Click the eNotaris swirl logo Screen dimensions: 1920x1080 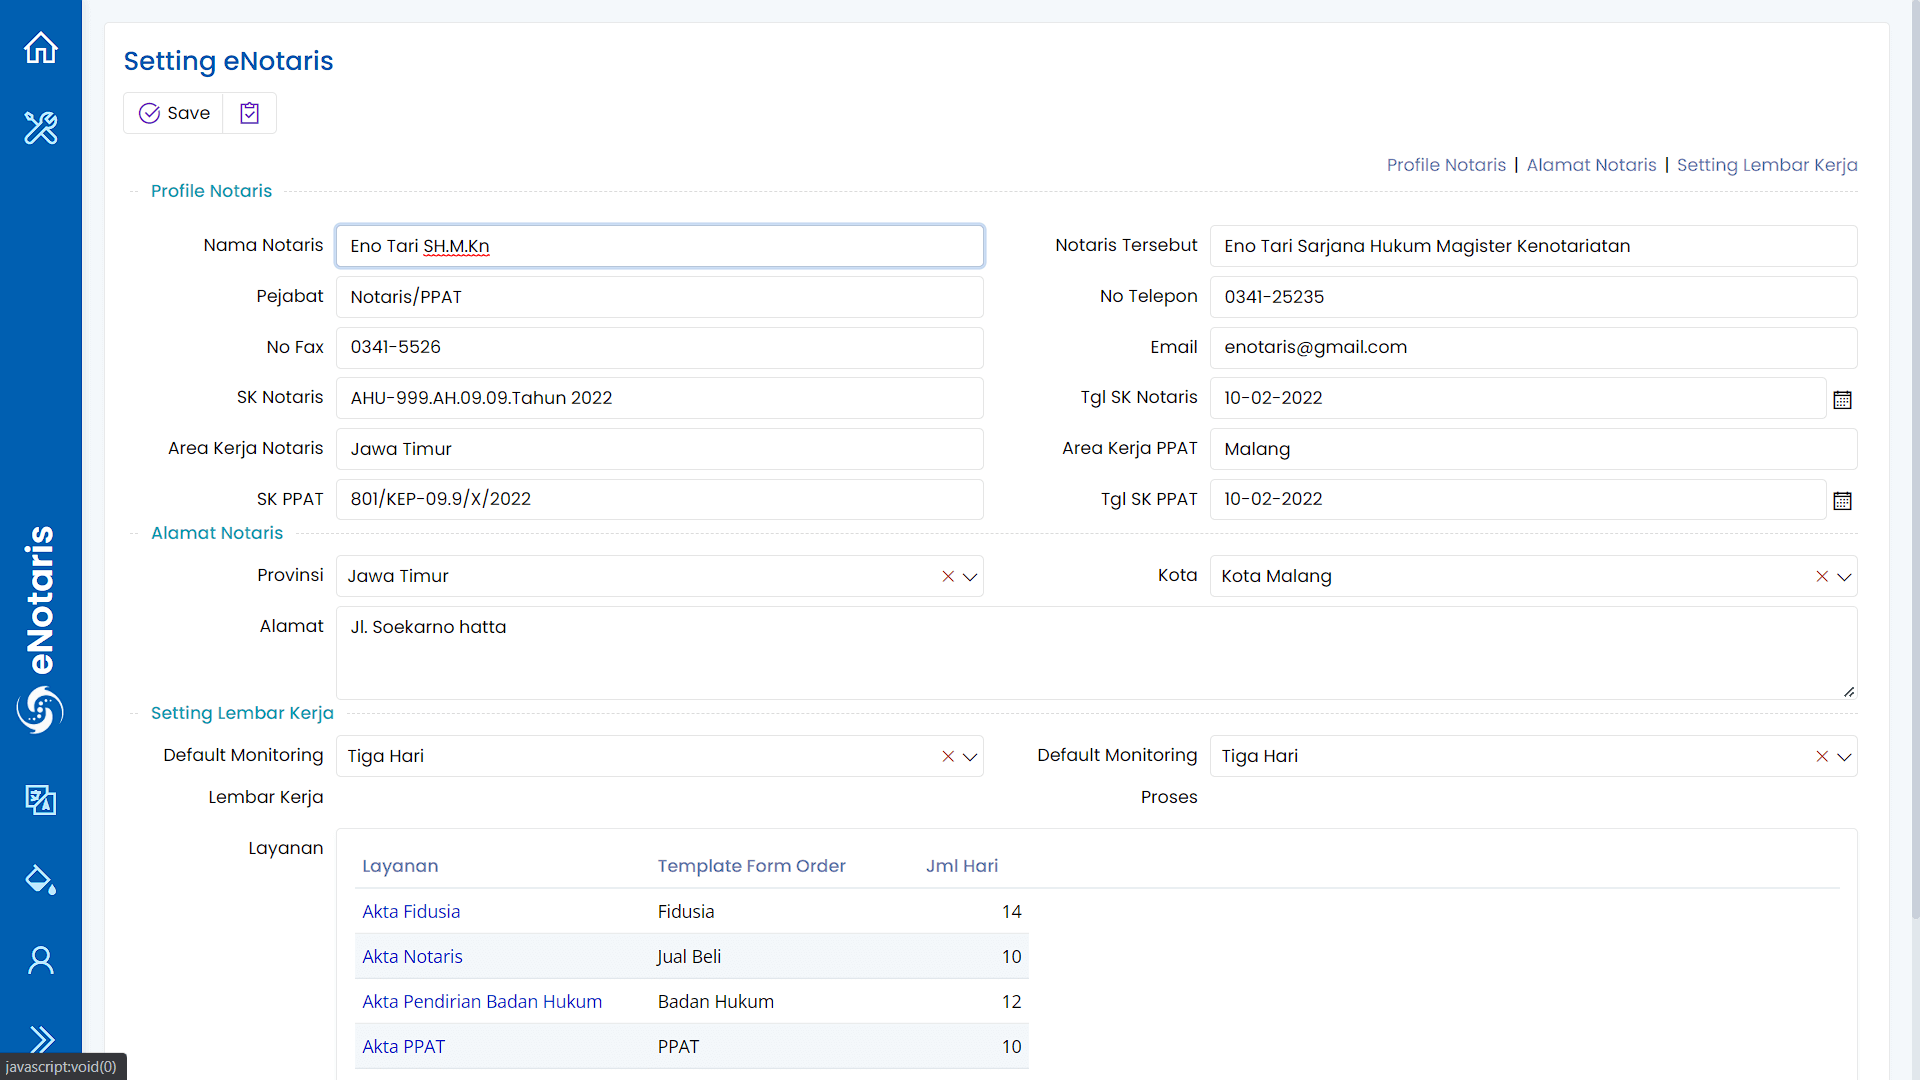pyautogui.click(x=40, y=709)
